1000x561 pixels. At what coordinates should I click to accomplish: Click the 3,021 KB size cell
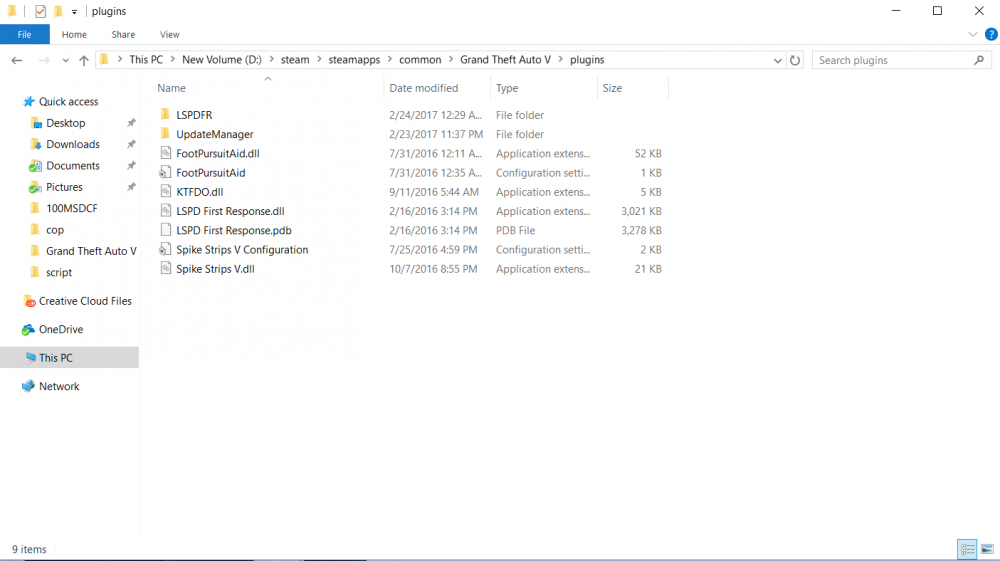(641, 211)
